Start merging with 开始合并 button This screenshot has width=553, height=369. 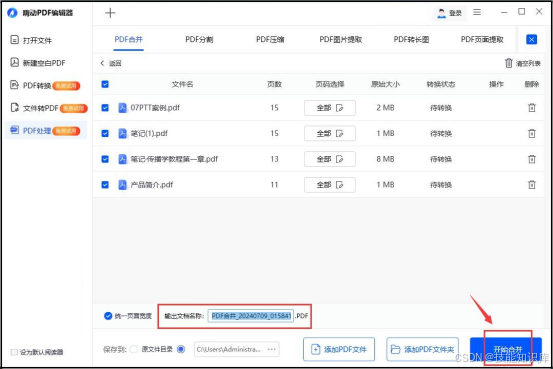[506, 349]
